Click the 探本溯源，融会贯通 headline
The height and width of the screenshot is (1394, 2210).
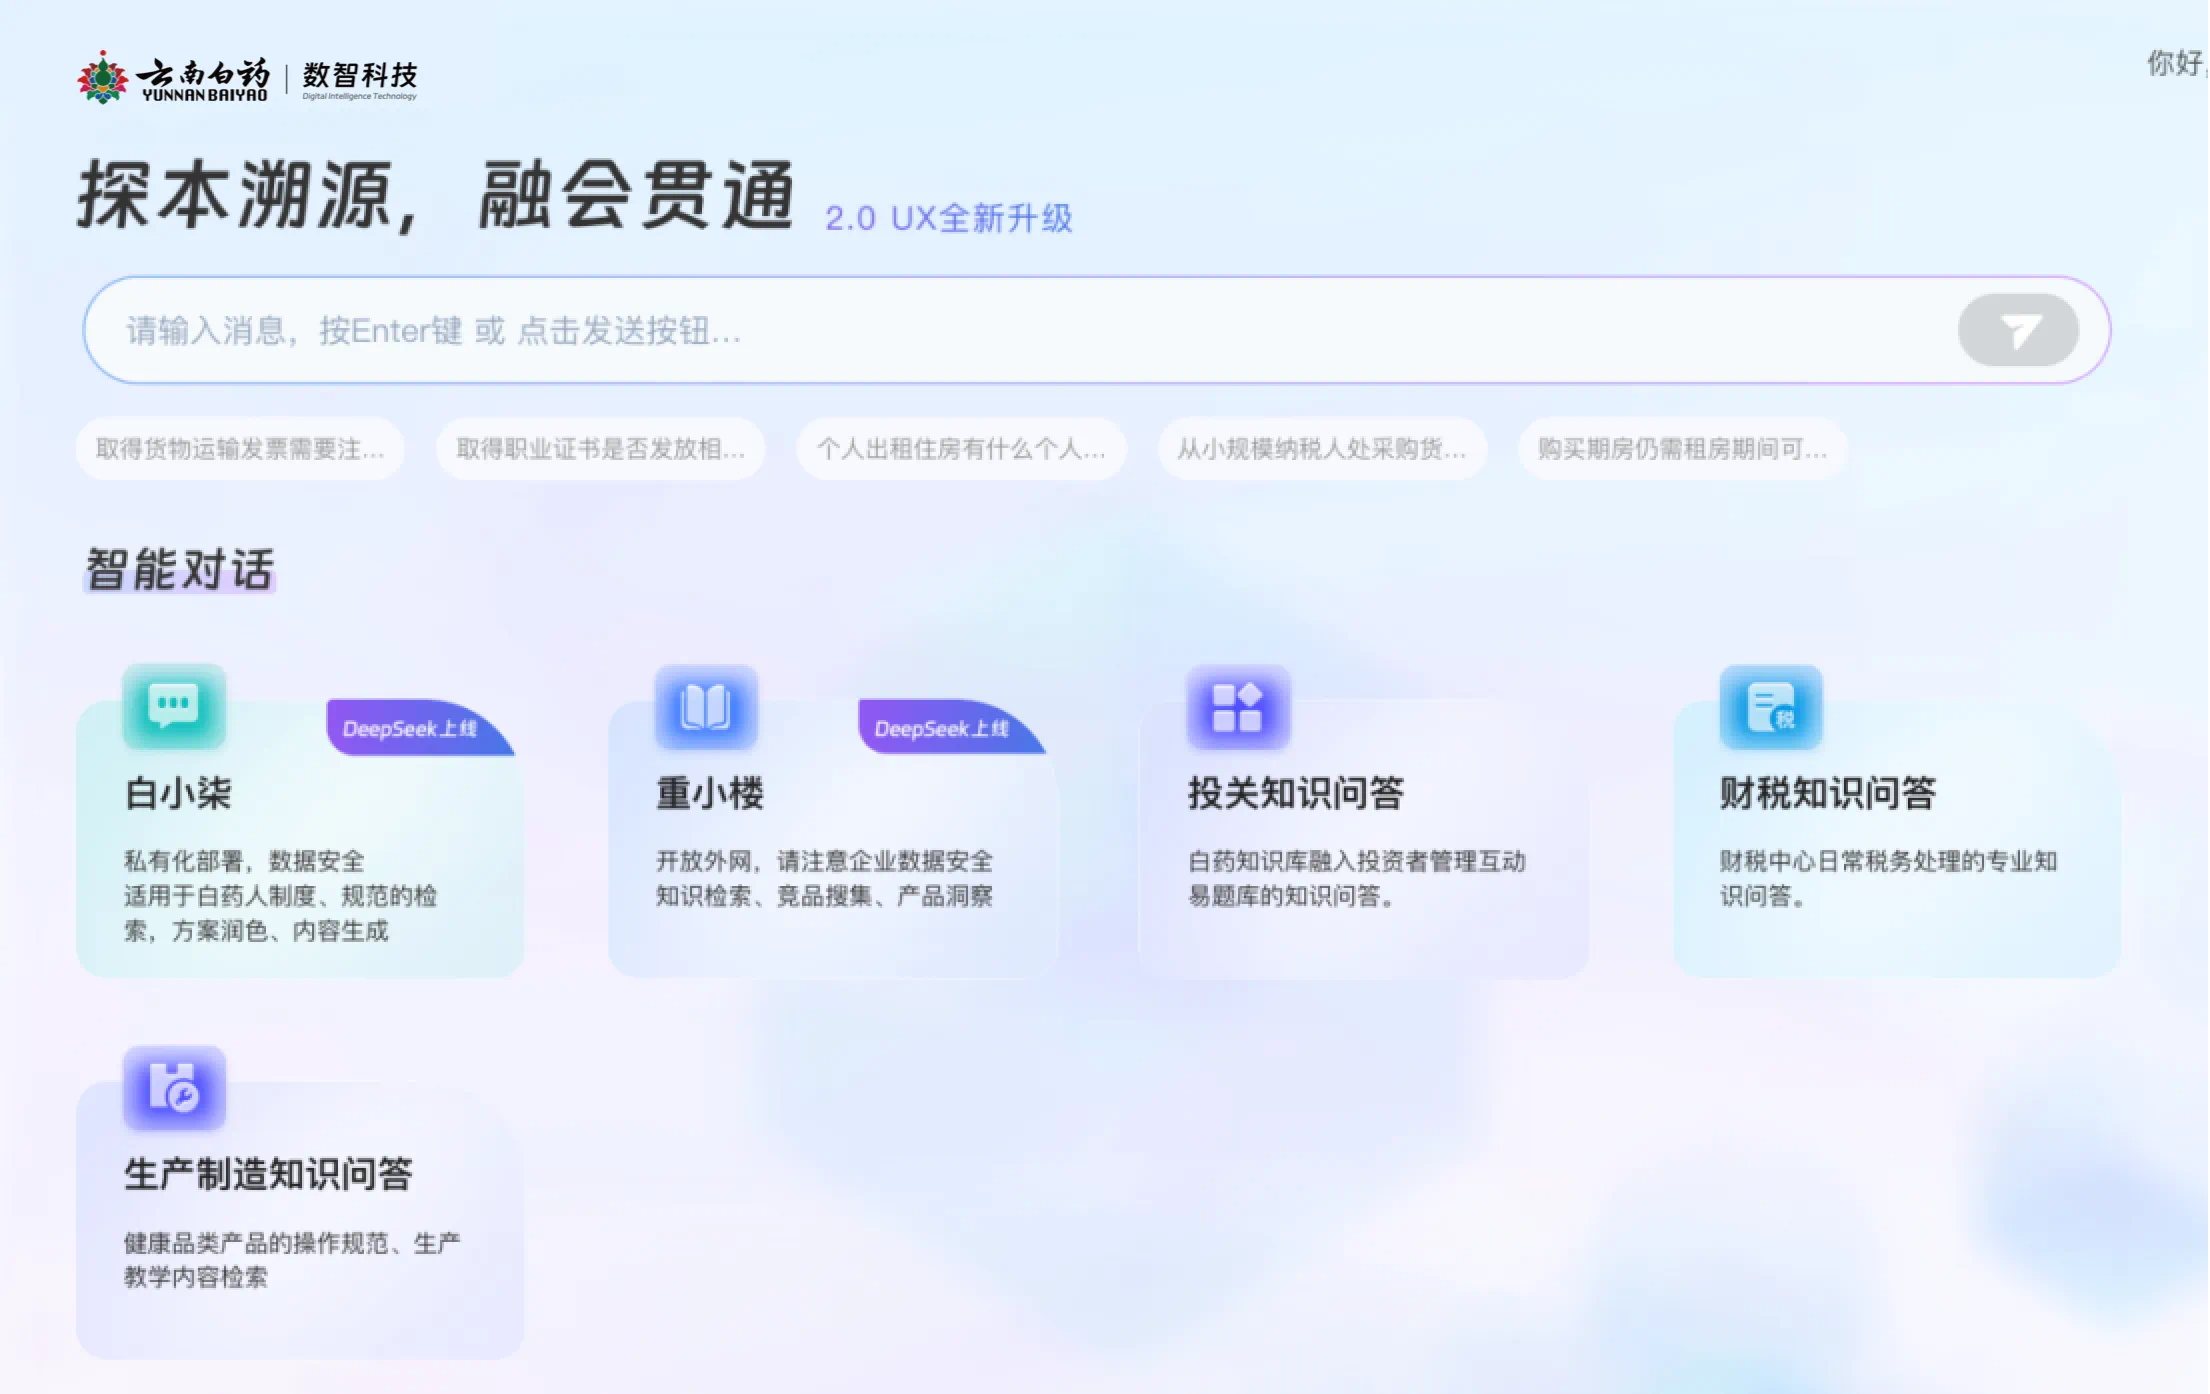(x=436, y=195)
